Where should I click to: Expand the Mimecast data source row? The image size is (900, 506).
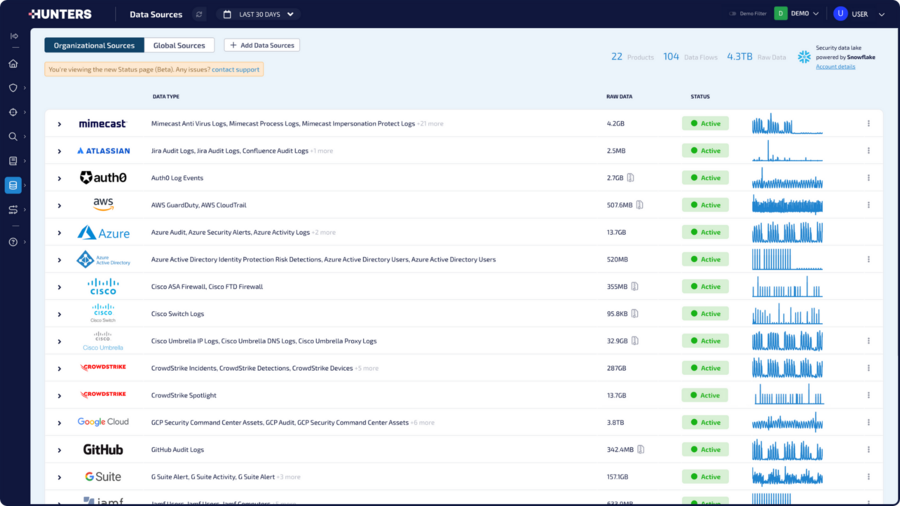click(59, 124)
